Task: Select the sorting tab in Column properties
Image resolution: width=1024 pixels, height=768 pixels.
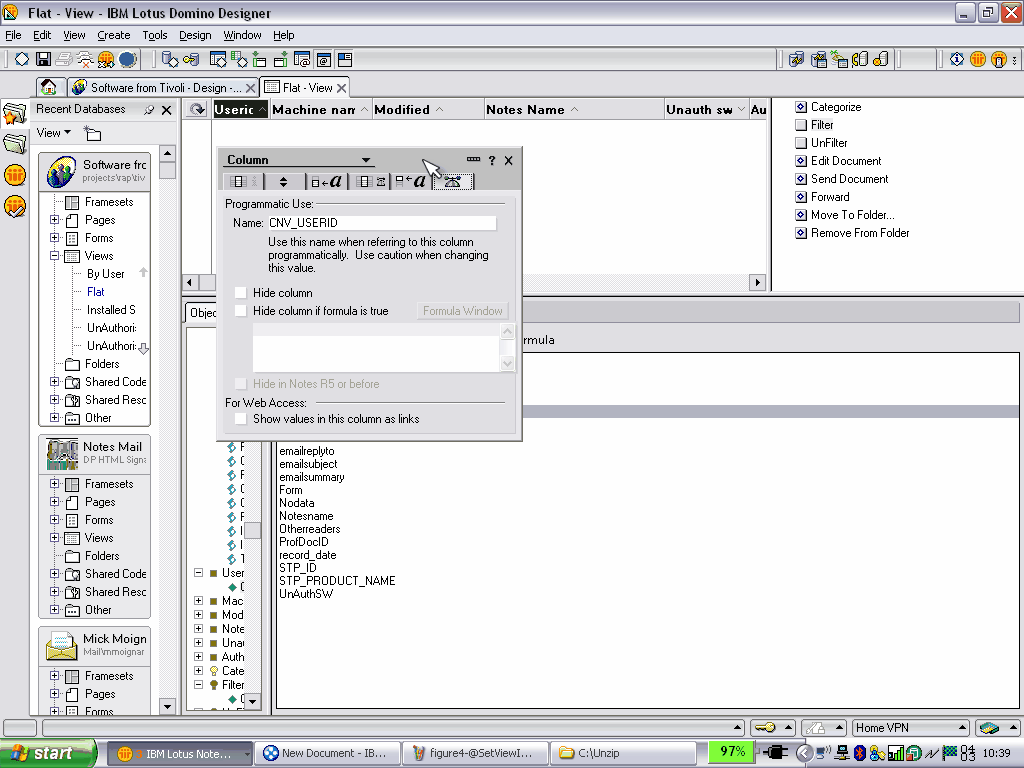Action: (283, 182)
